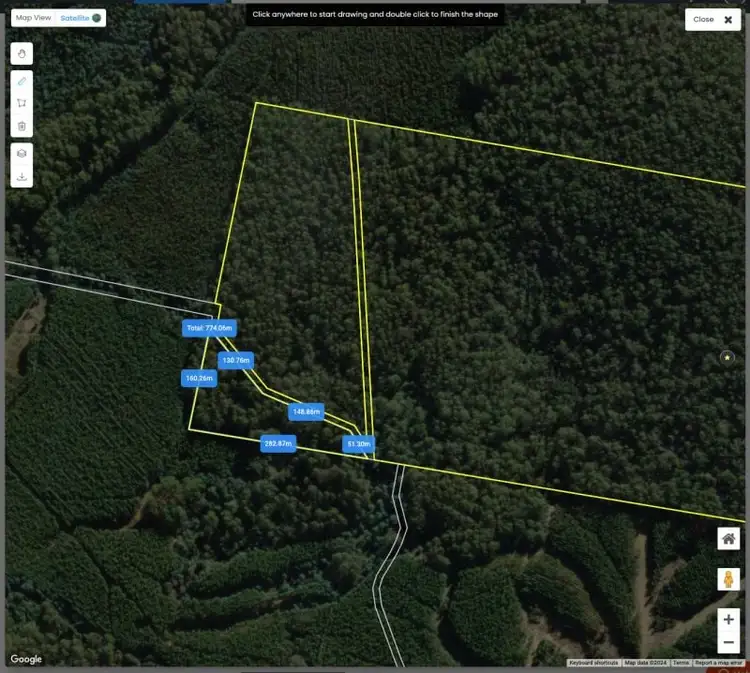Recenter map with home button

[x=728, y=539]
